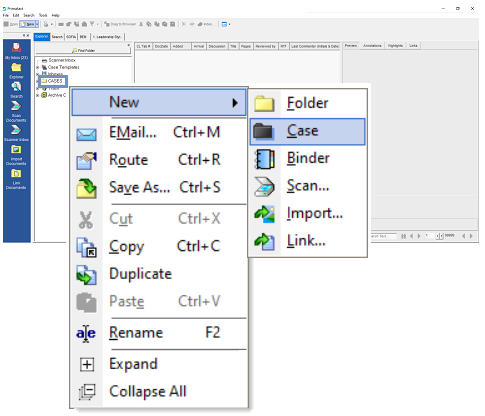485x416 pixels.
Task: Click the Reviewed by column header
Action: pyautogui.click(x=266, y=46)
